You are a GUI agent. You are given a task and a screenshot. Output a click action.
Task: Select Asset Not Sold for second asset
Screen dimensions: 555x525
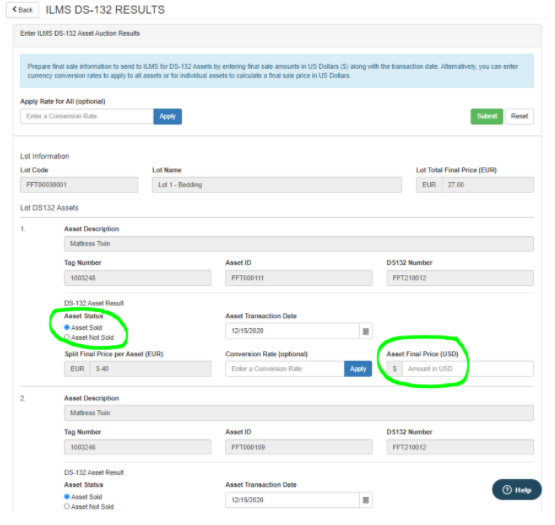pos(67,507)
